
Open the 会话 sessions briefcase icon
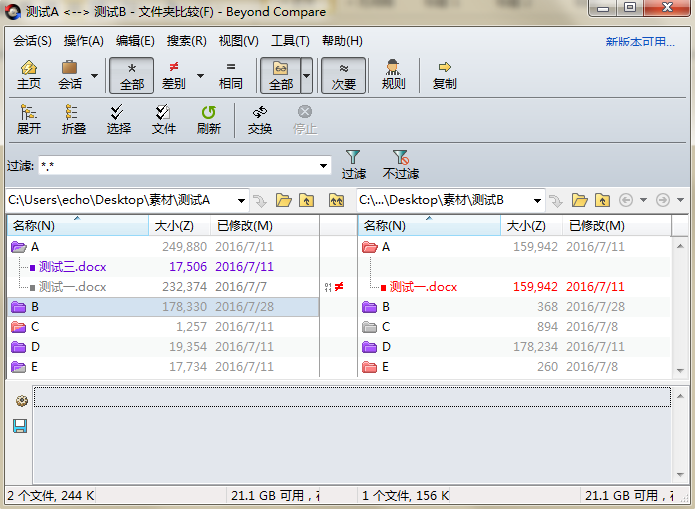(x=70, y=75)
